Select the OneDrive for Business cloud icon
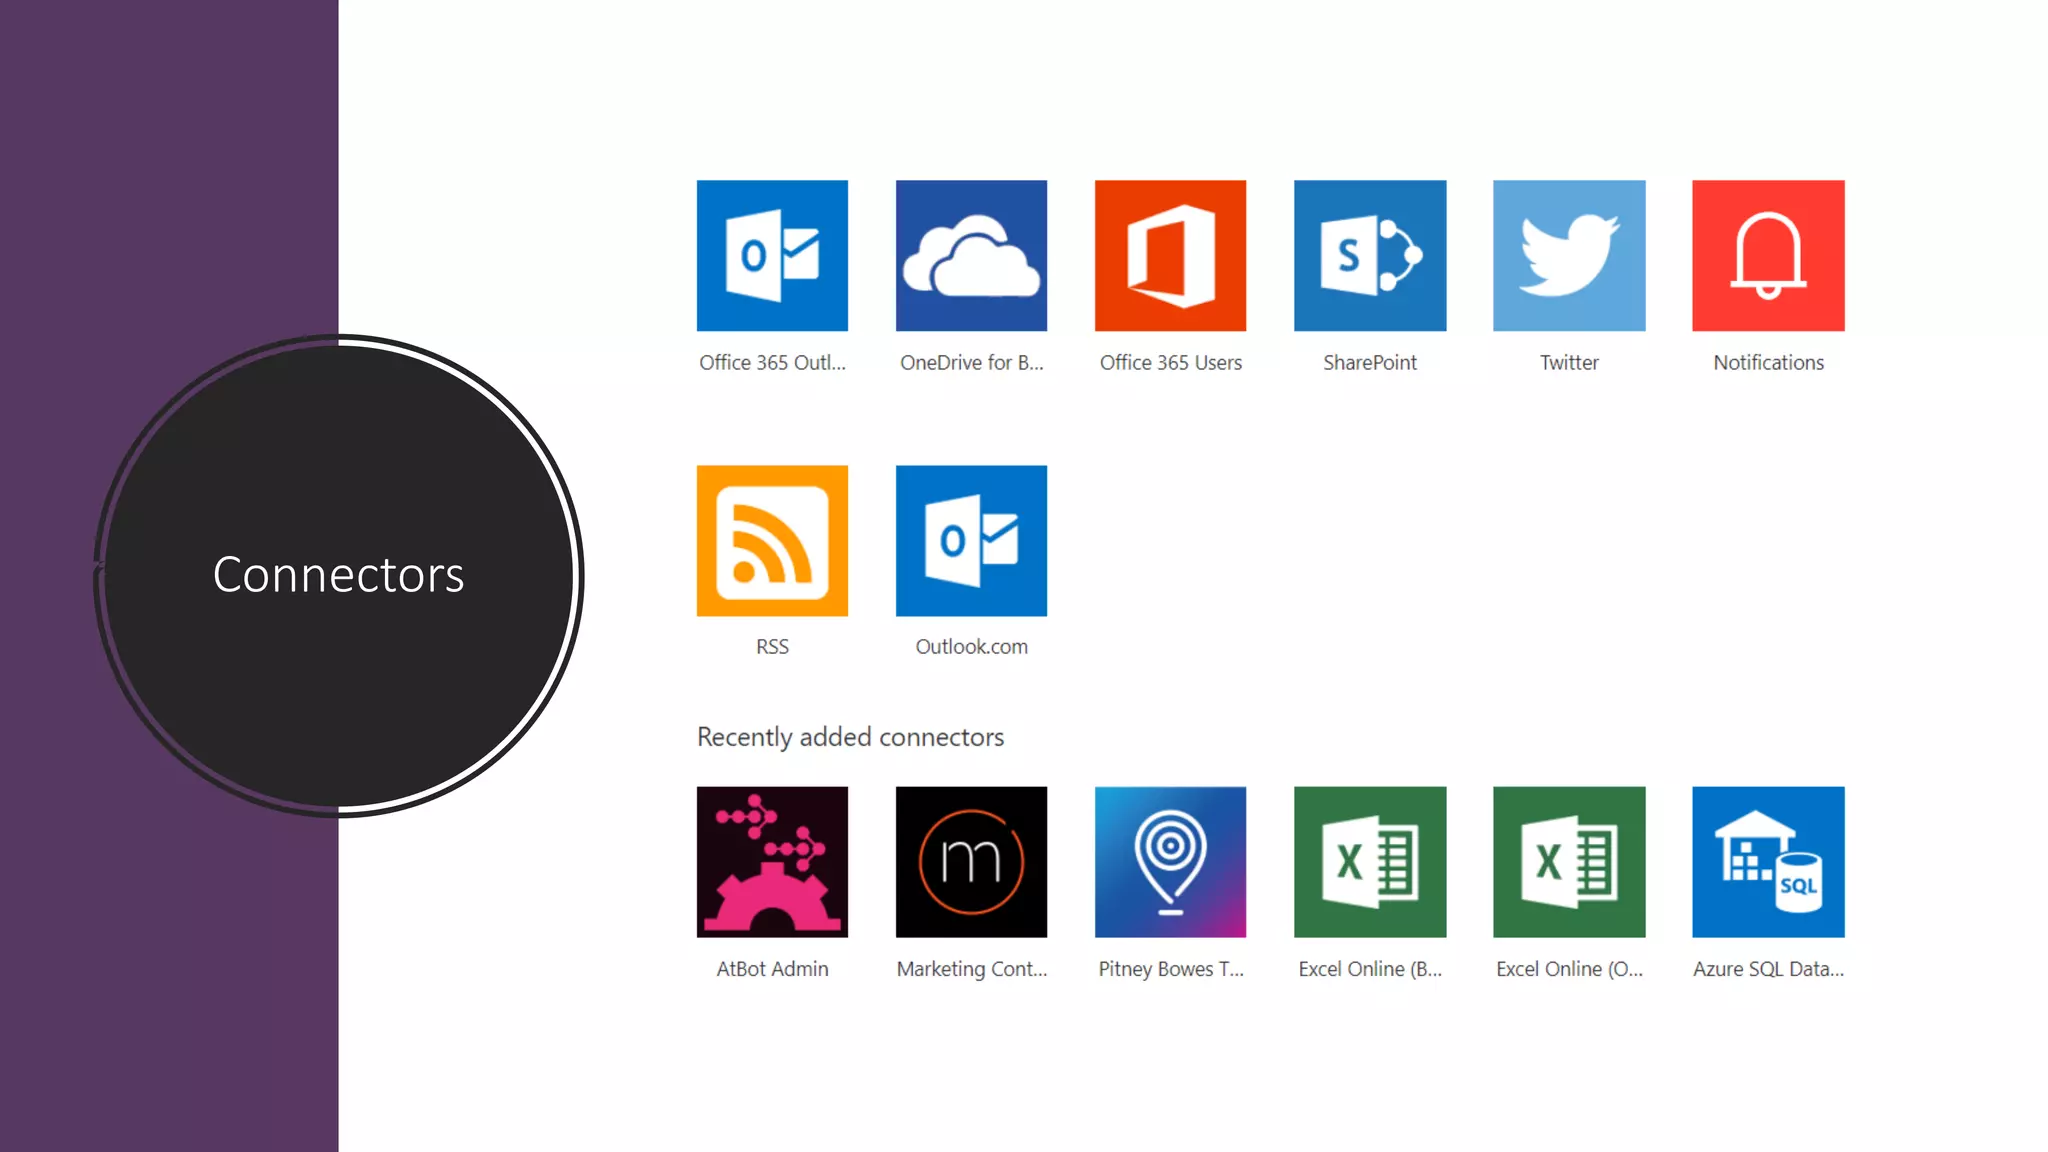Screen dimensions: 2048x1152 coord(971,255)
